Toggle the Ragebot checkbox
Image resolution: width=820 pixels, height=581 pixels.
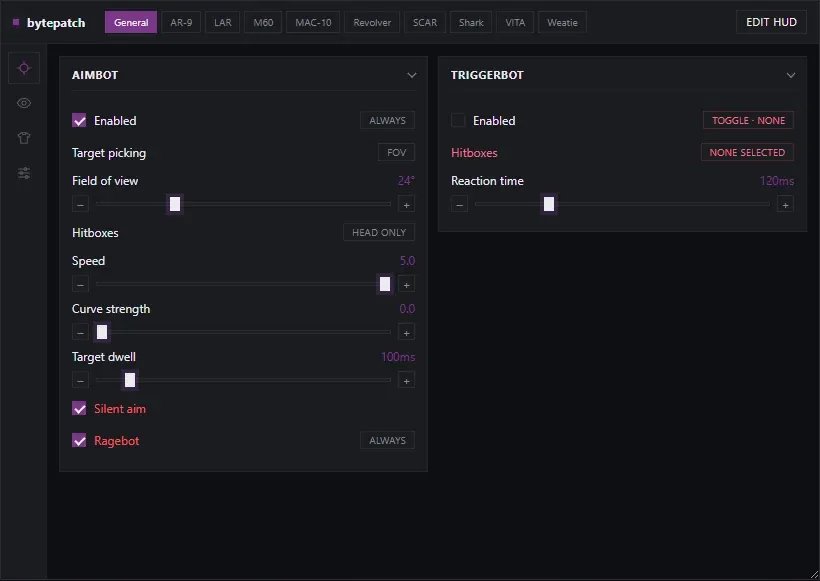pyautogui.click(x=79, y=441)
